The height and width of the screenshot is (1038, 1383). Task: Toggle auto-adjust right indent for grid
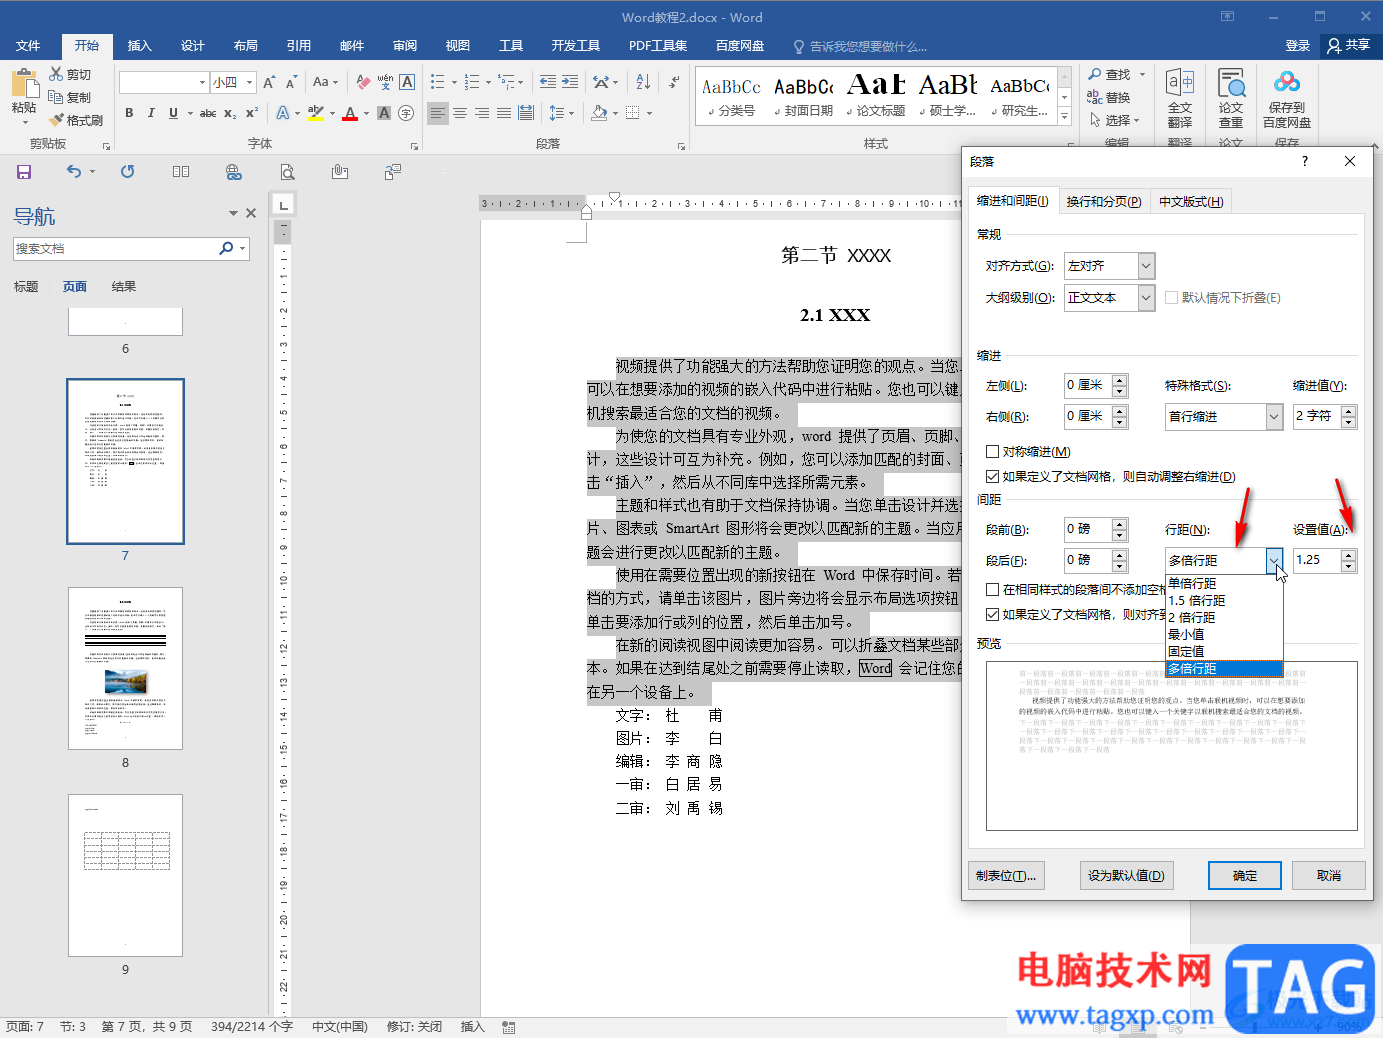(x=992, y=477)
